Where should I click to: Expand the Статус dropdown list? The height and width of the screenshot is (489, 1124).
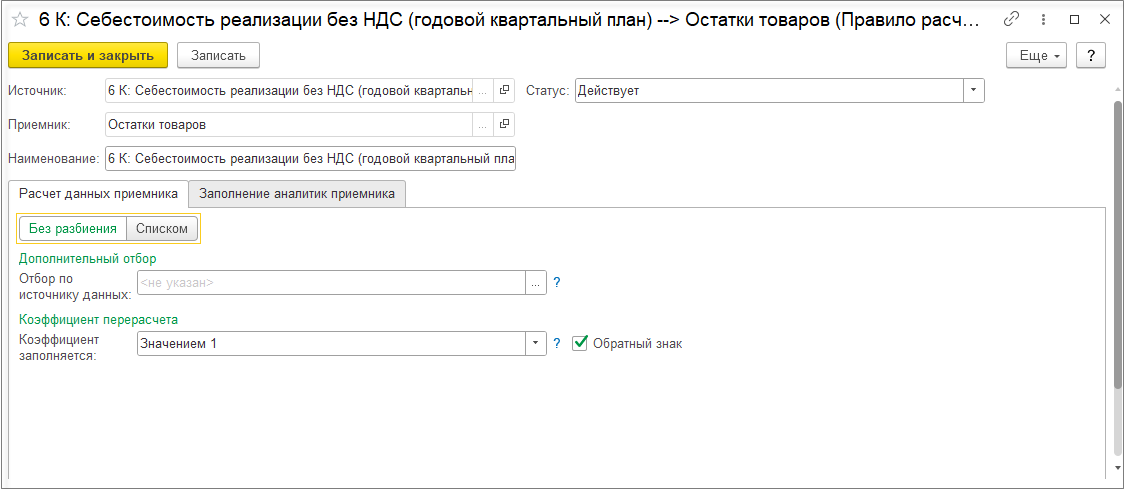tap(974, 91)
